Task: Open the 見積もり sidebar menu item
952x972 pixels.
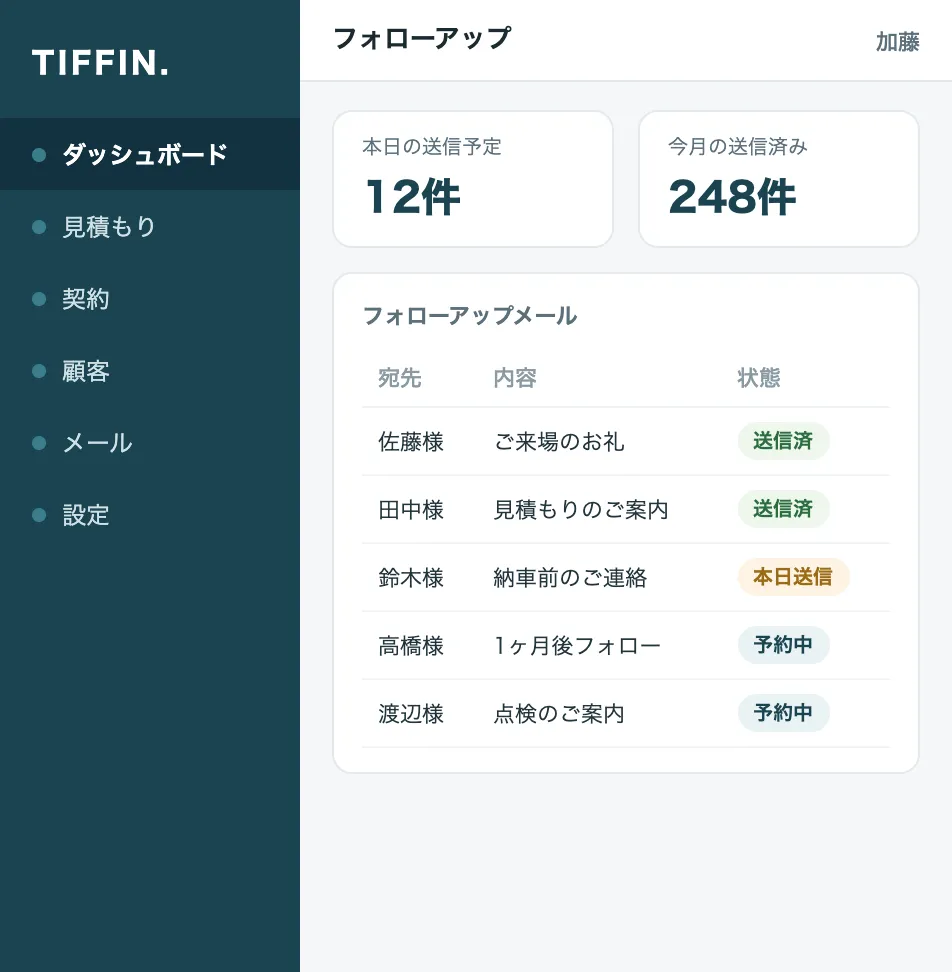Action: click(x=150, y=227)
